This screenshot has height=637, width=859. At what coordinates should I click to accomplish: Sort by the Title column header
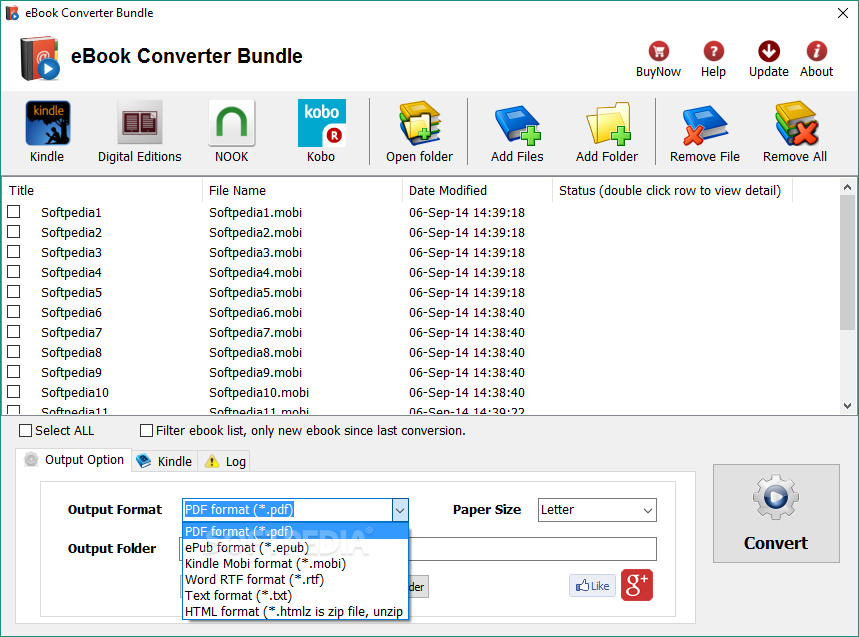[102, 191]
